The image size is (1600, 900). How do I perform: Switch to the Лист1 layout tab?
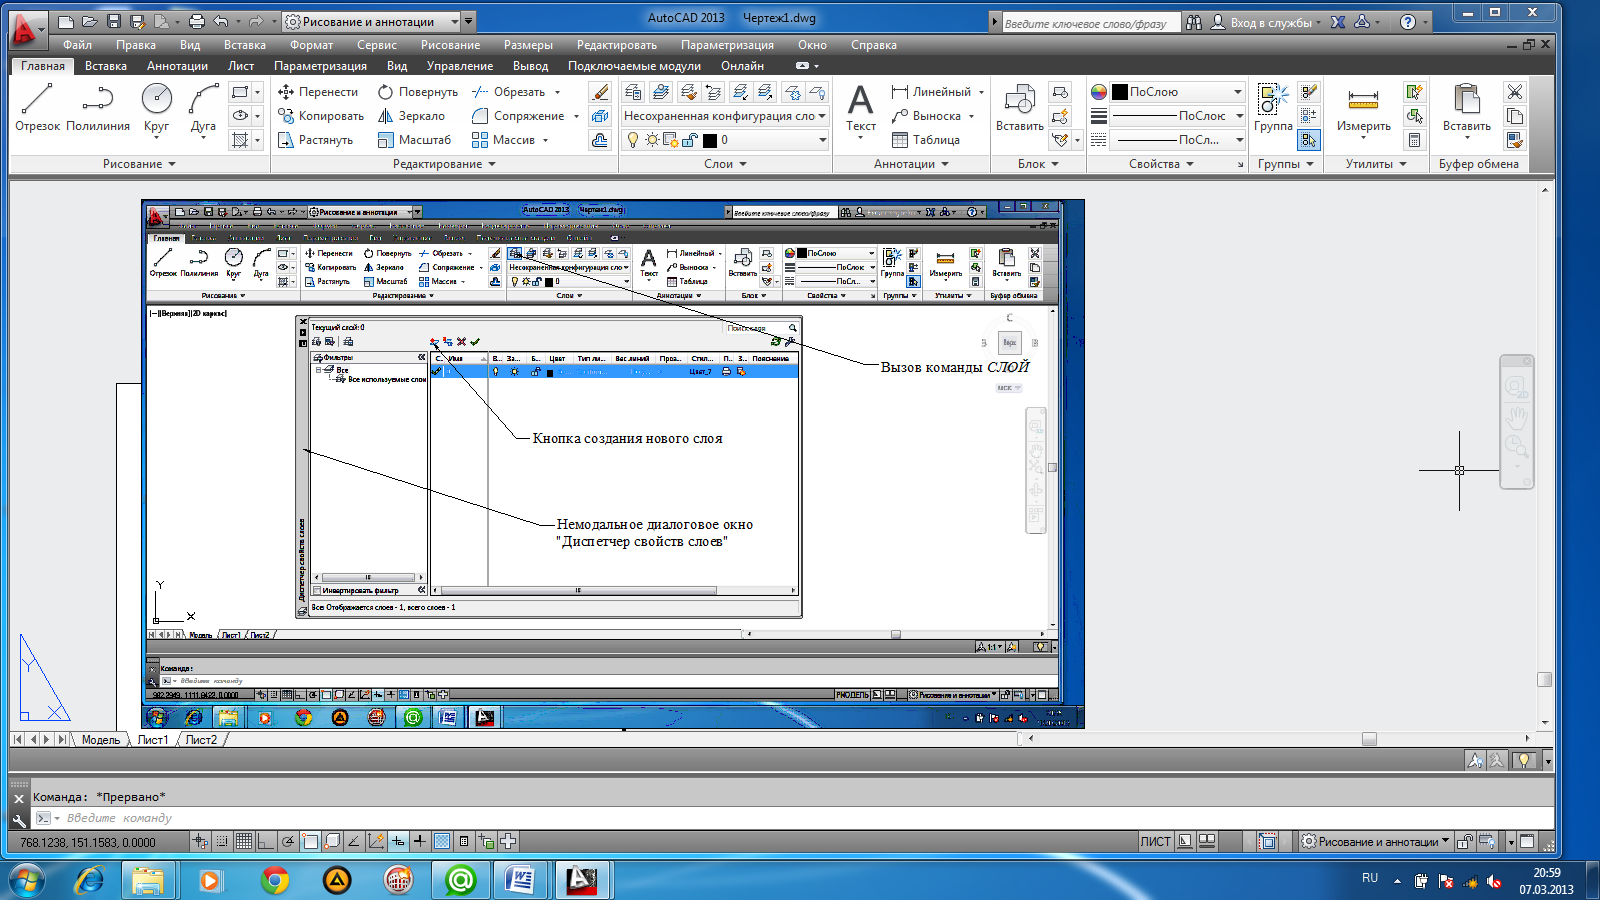tap(153, 740)
